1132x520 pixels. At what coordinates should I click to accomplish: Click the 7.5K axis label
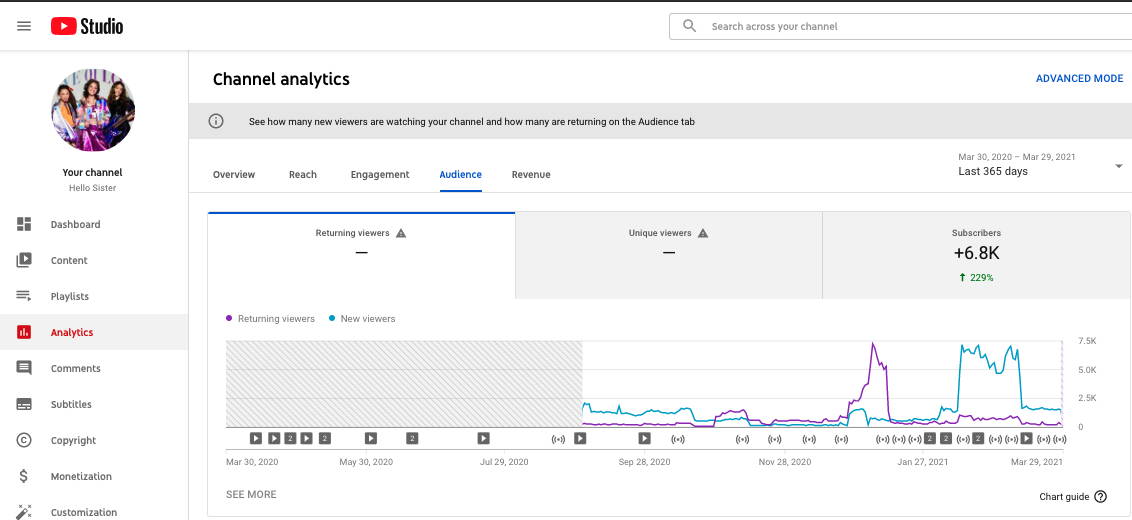click(1087, 341)
